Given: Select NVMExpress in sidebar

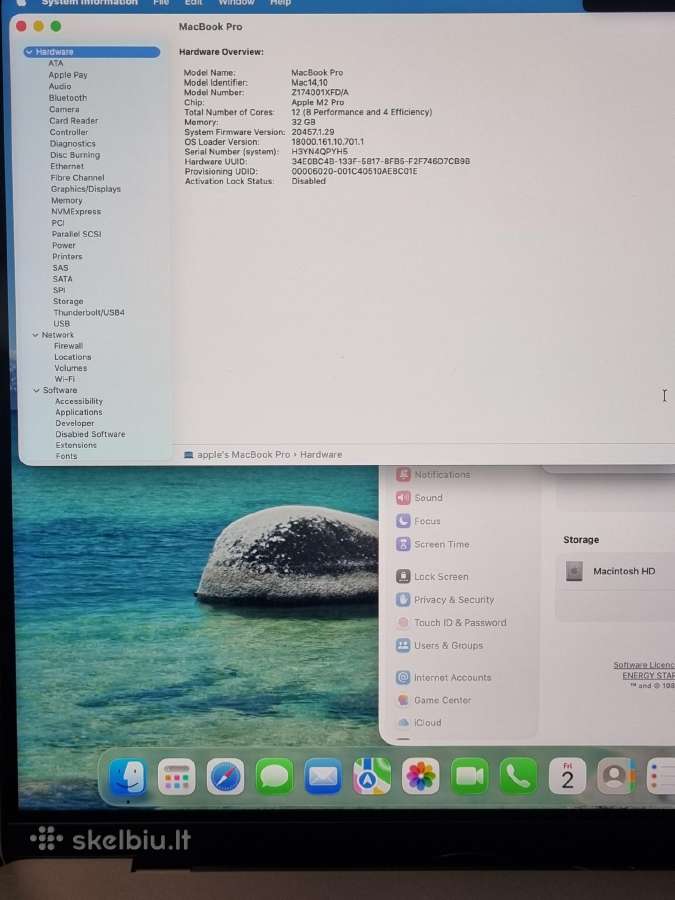Looking at the screenshot, I should point(76,211).
